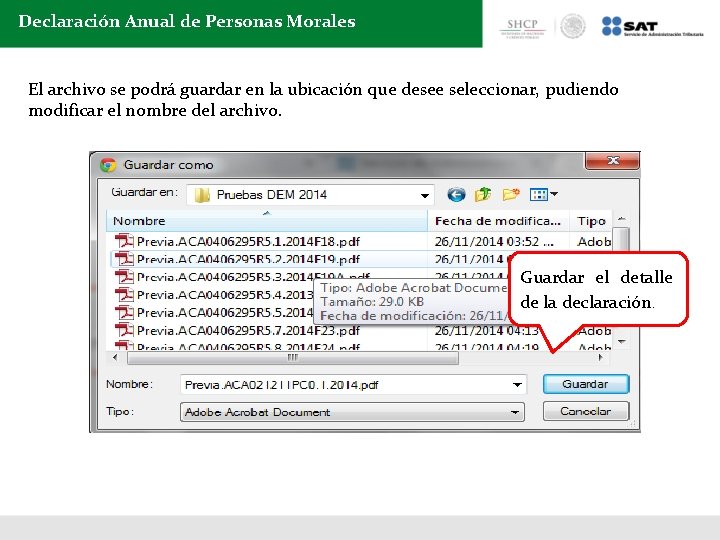Select file Previa.ACA0406295R5.2.2014F19.pdf
Viewport: 720px width, 540px height.
point(248,259)
